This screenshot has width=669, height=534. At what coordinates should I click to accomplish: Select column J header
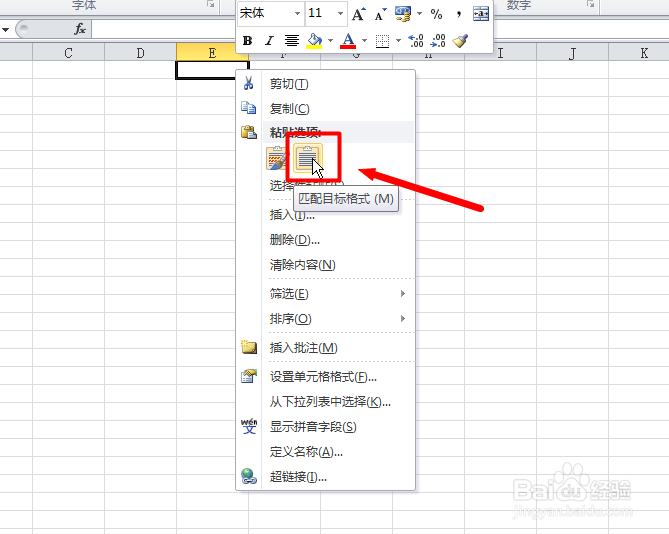coord(573,53)
